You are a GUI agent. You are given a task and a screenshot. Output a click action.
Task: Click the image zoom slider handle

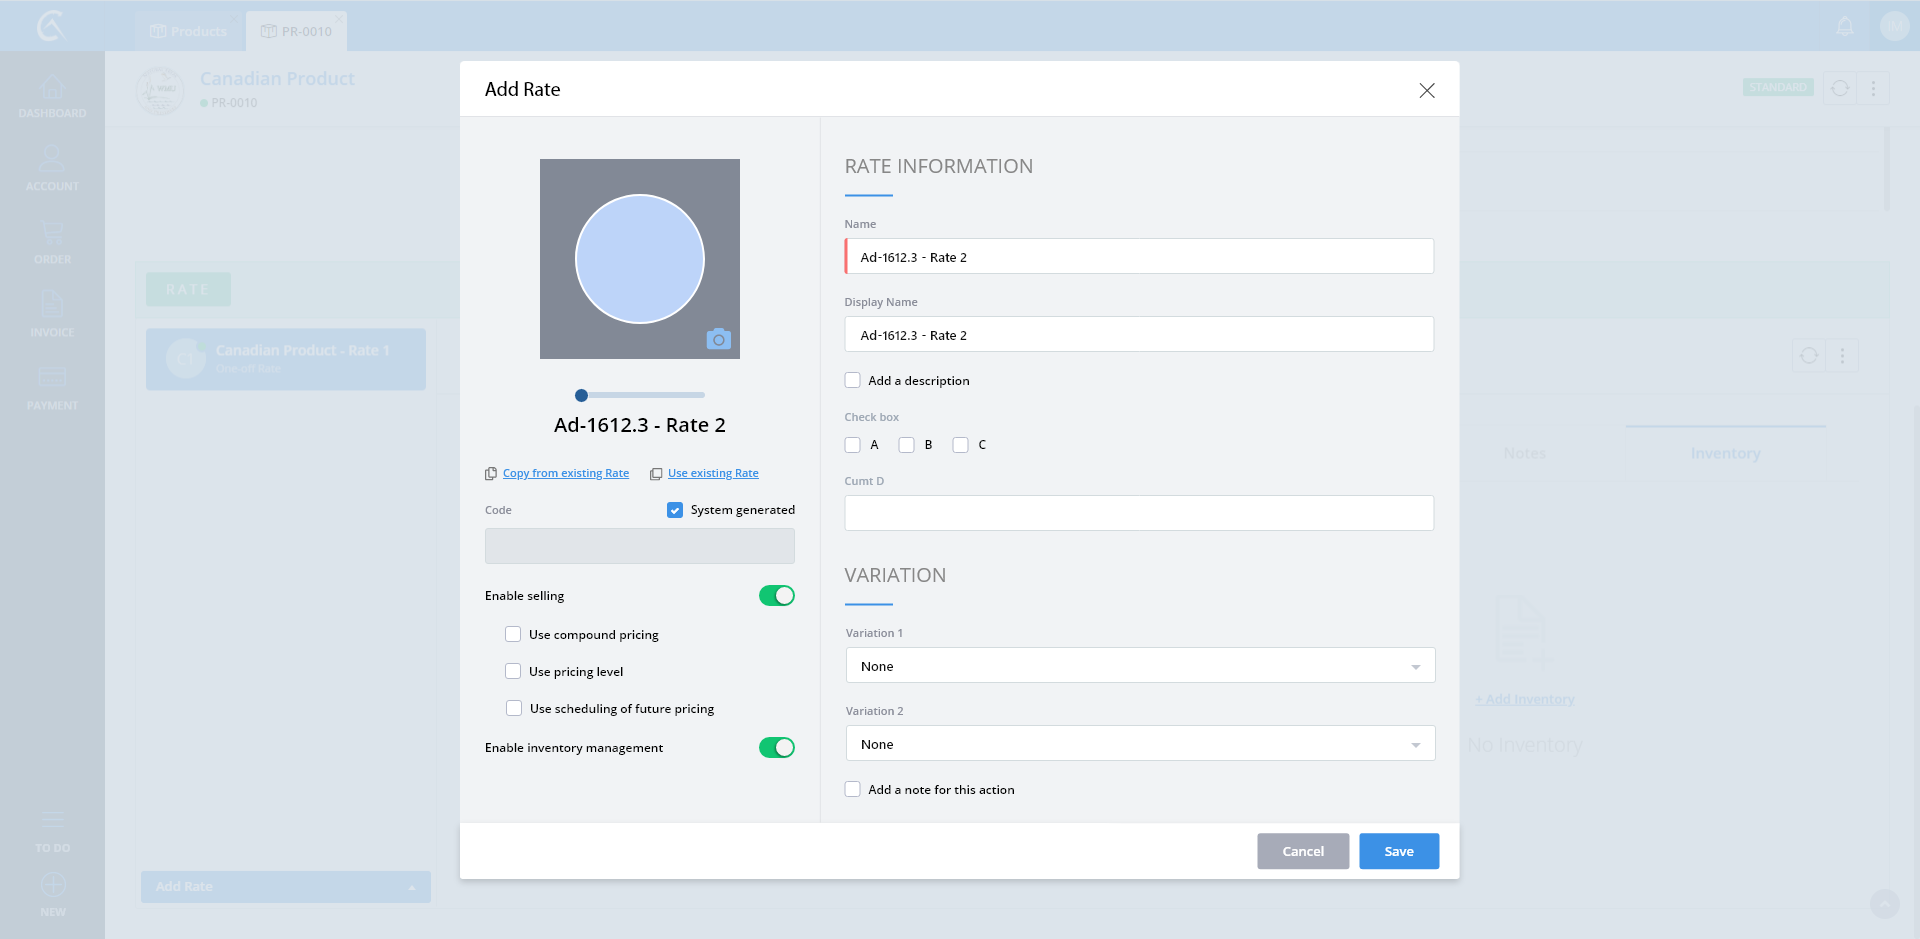581,395
